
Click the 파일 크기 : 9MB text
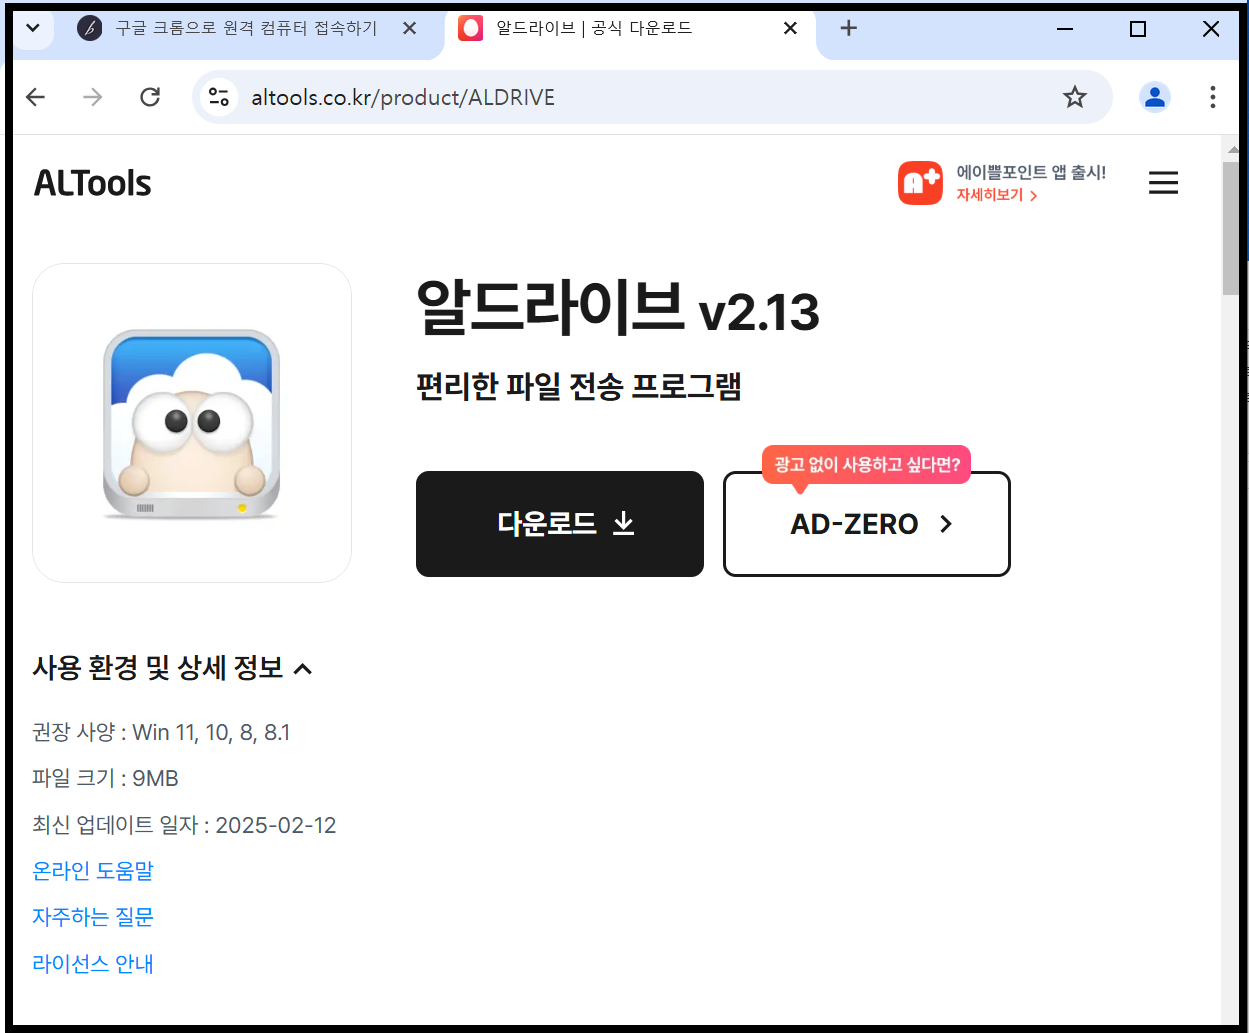pyautogui.click(x=106, y=779)
